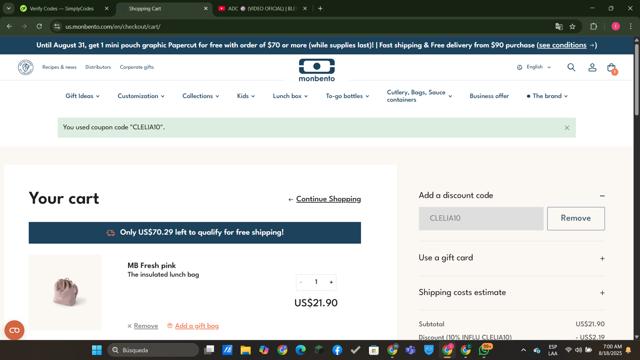Click the site information icon in address bar
The height and width of the screenshot is (360, 640).
(x=57, y=27)
